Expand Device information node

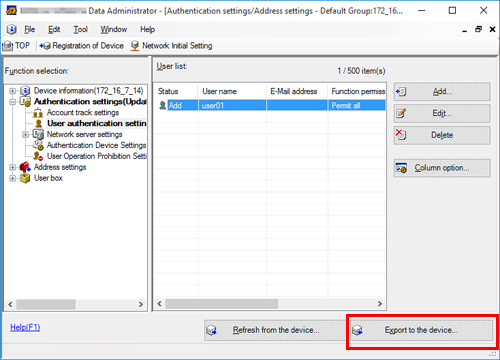[x=12, y=91]
